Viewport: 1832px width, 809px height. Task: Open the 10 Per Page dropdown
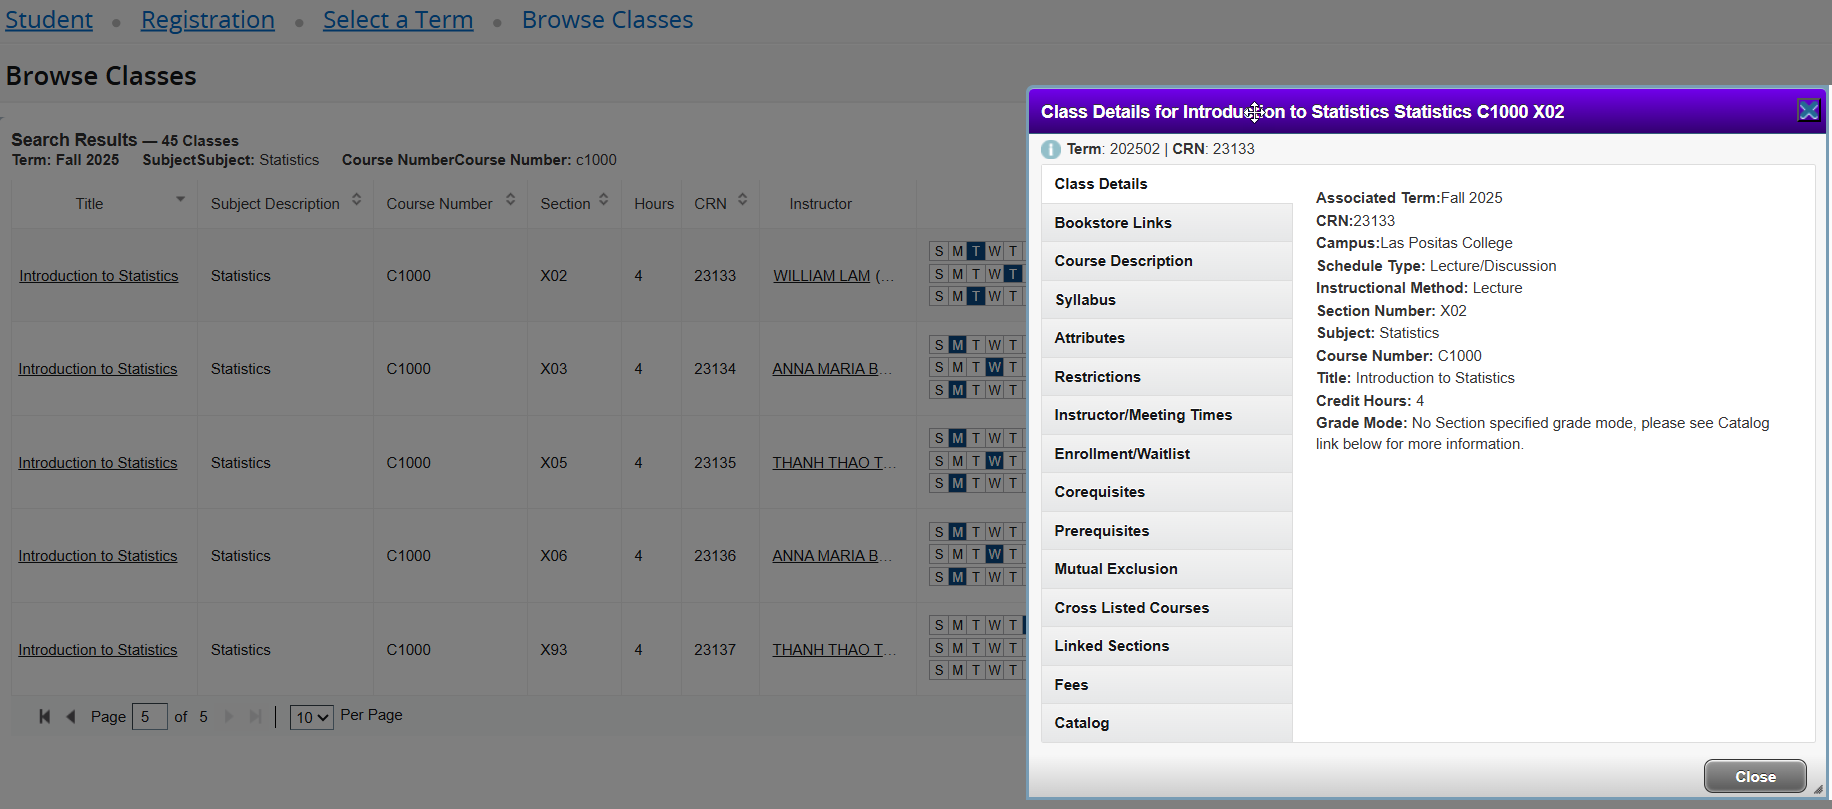point(311,717)
